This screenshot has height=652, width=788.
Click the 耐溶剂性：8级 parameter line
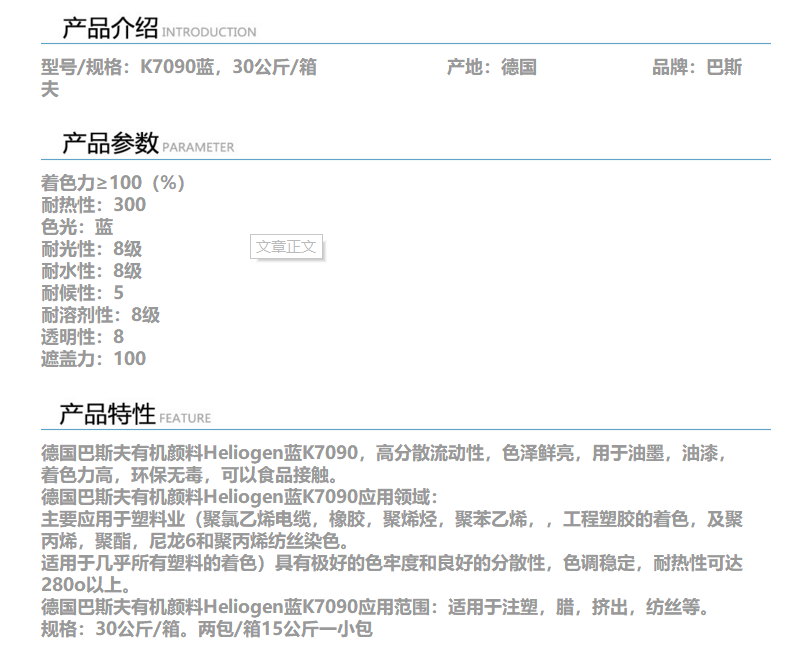100,315
